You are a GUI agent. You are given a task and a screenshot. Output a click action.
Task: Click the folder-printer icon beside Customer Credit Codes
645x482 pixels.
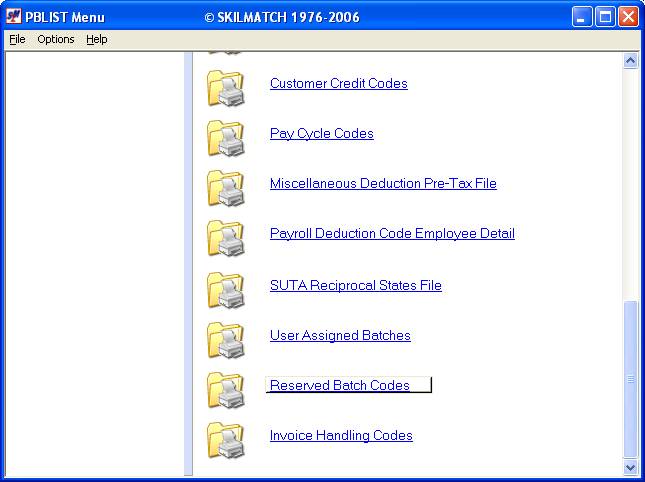(x=226, y=88)
